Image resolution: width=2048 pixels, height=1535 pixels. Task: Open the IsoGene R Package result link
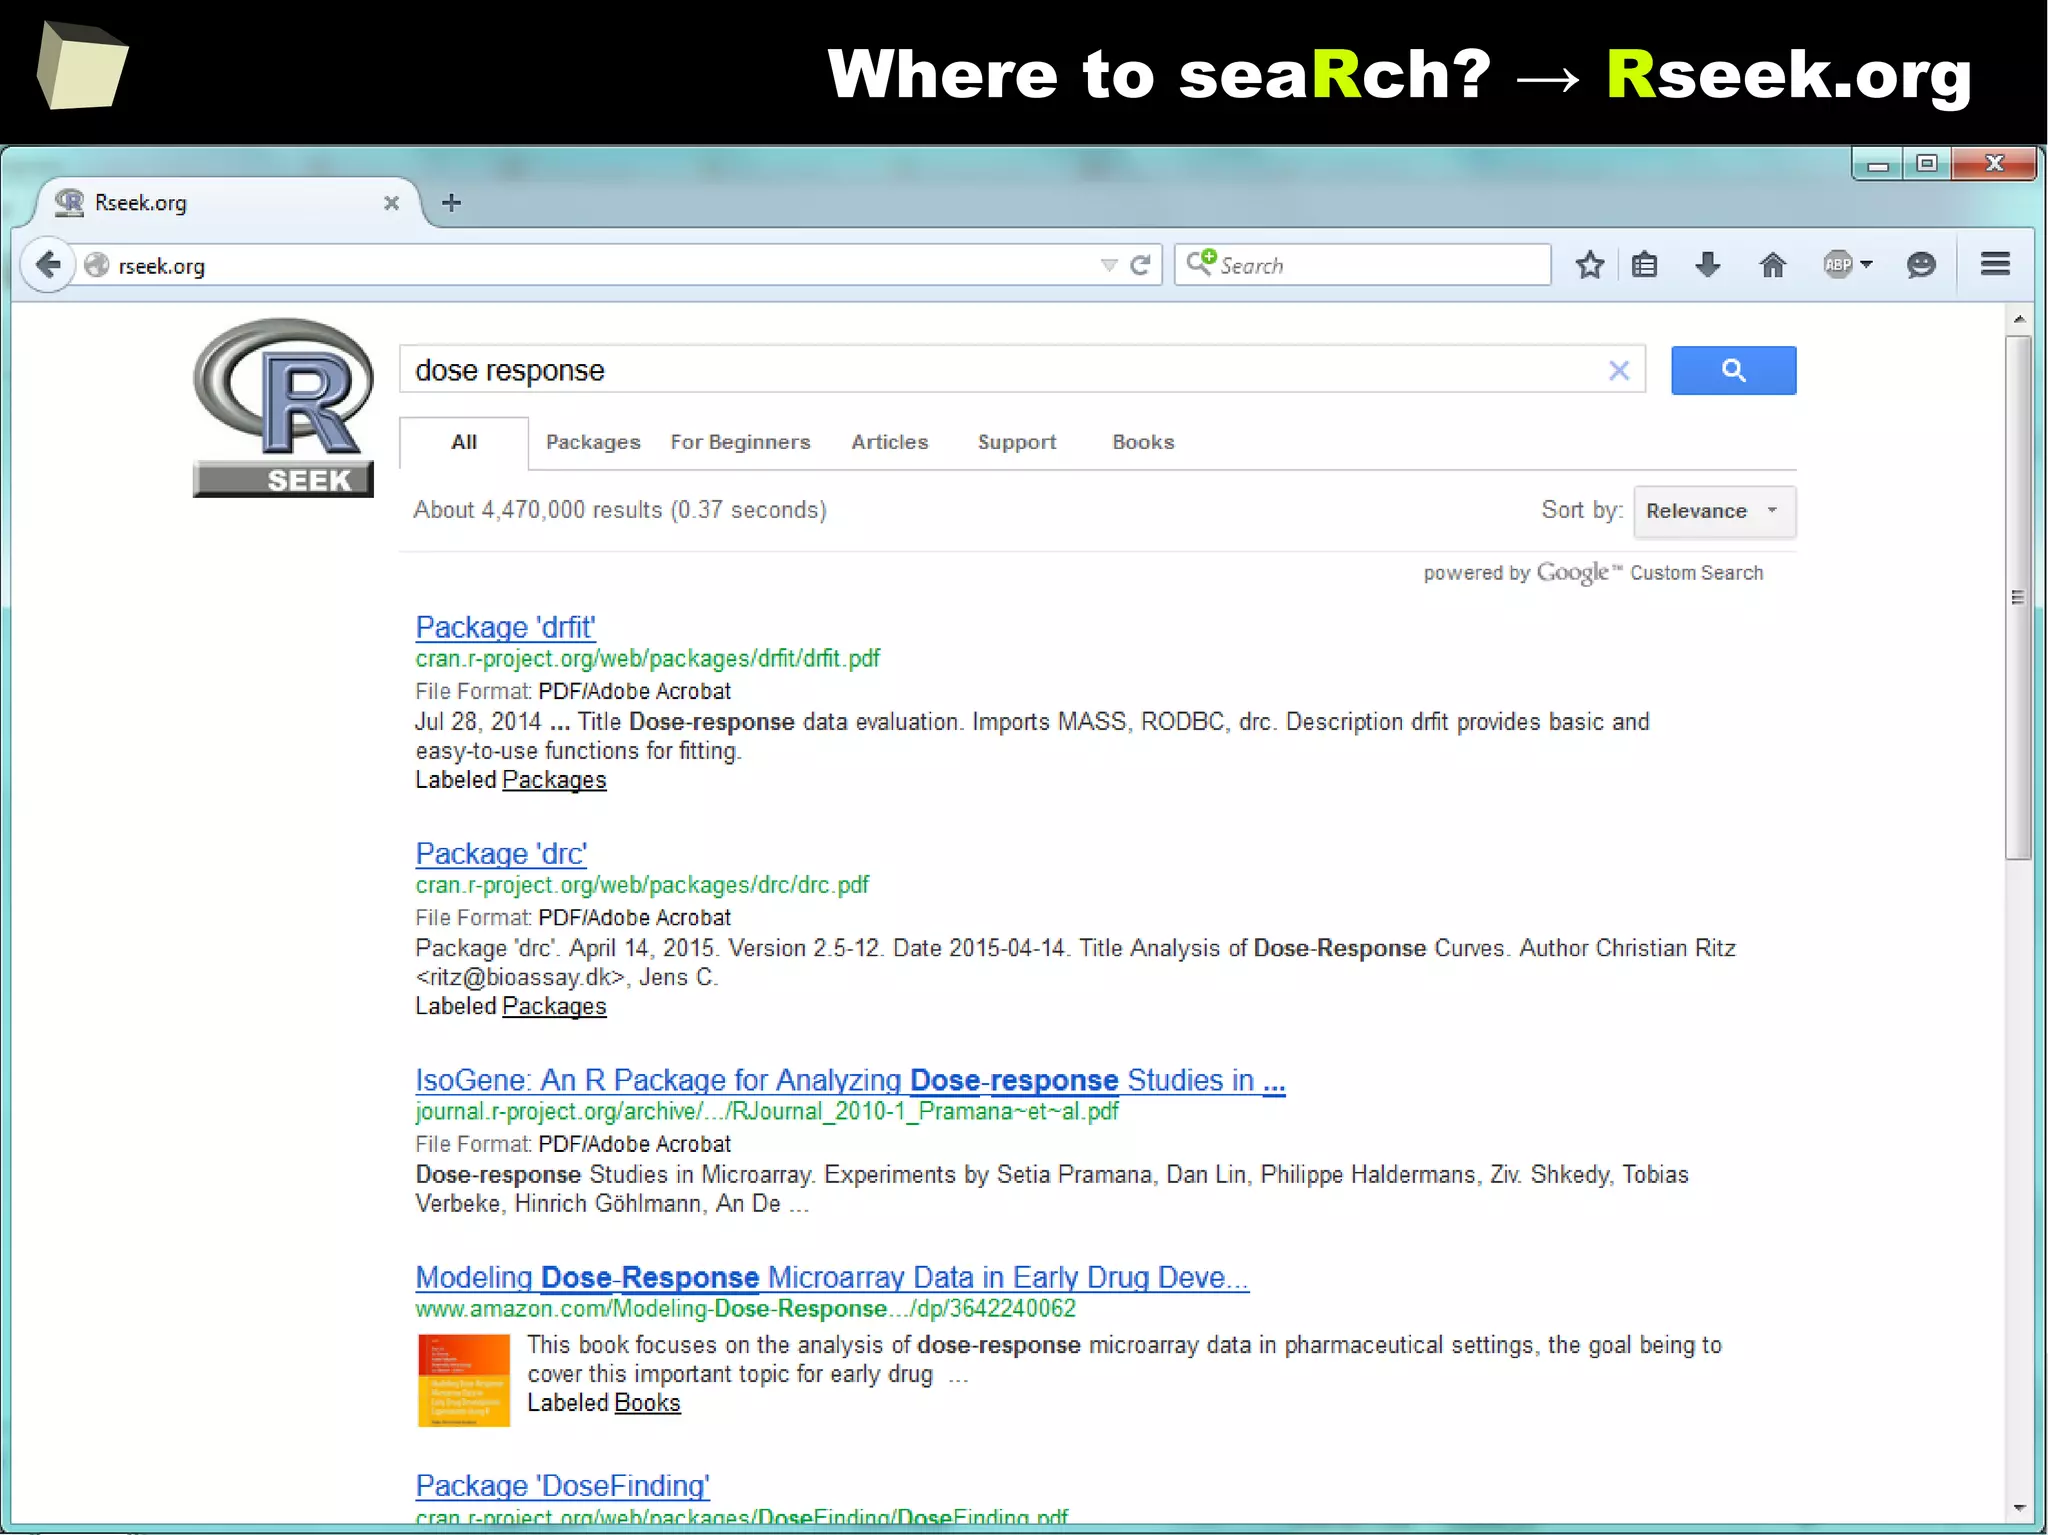850,1080
